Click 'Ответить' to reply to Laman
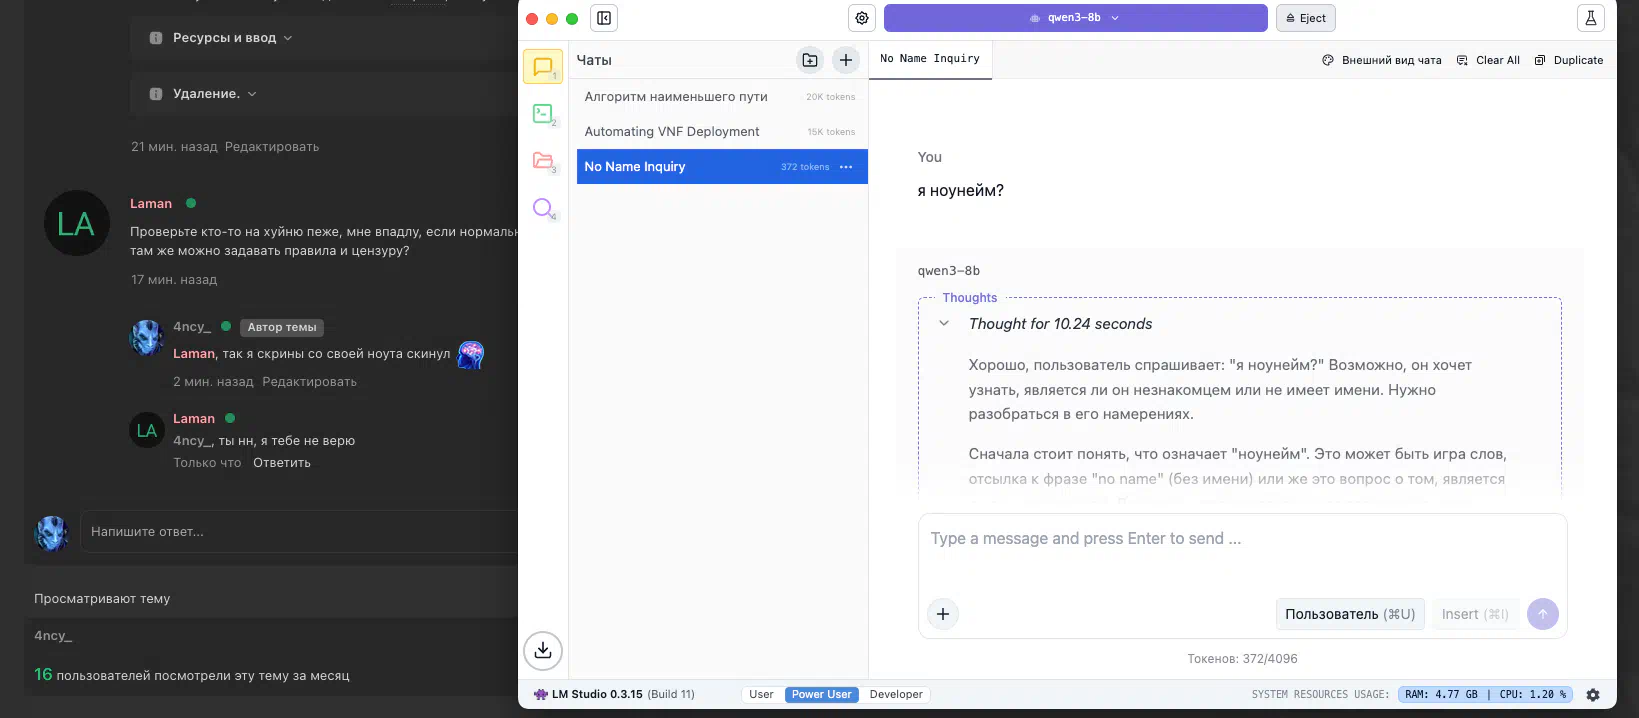 tap(282, 463)
